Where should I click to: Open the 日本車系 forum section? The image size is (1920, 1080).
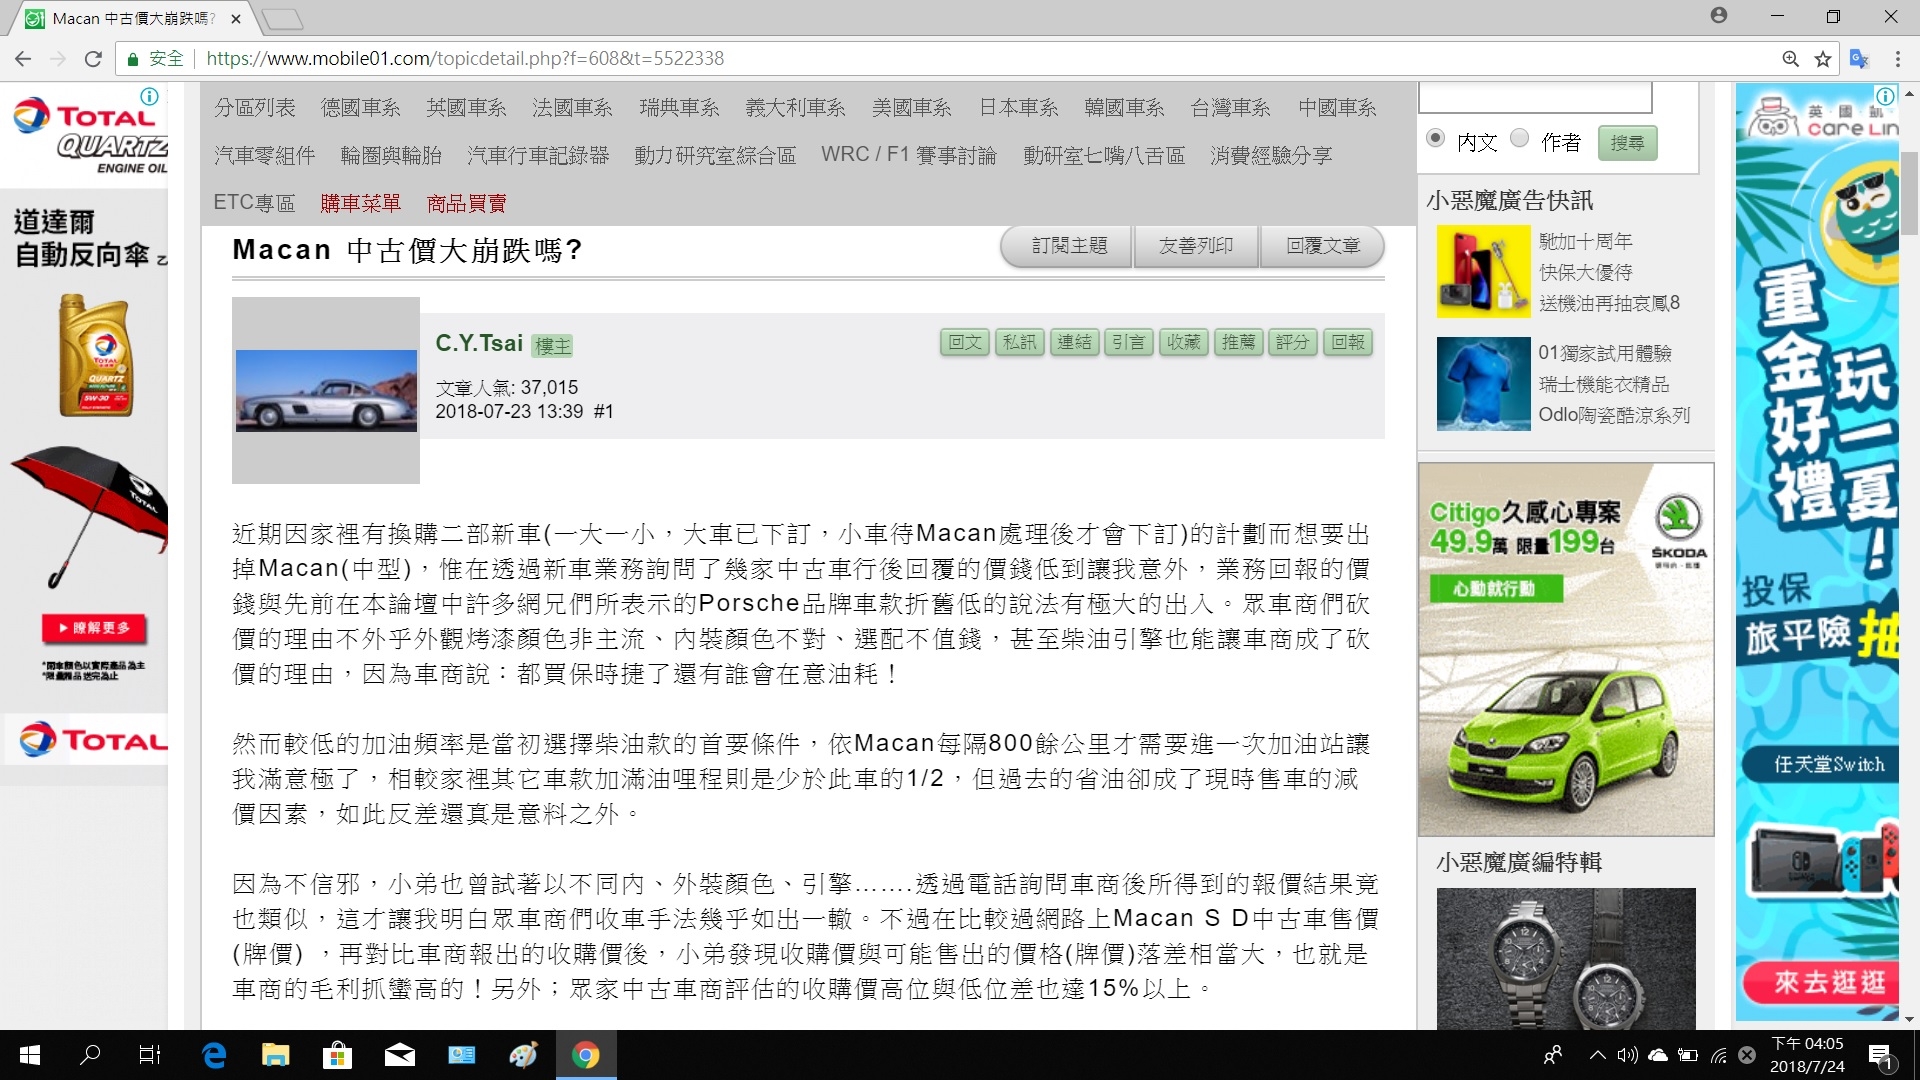[1018, 108]
